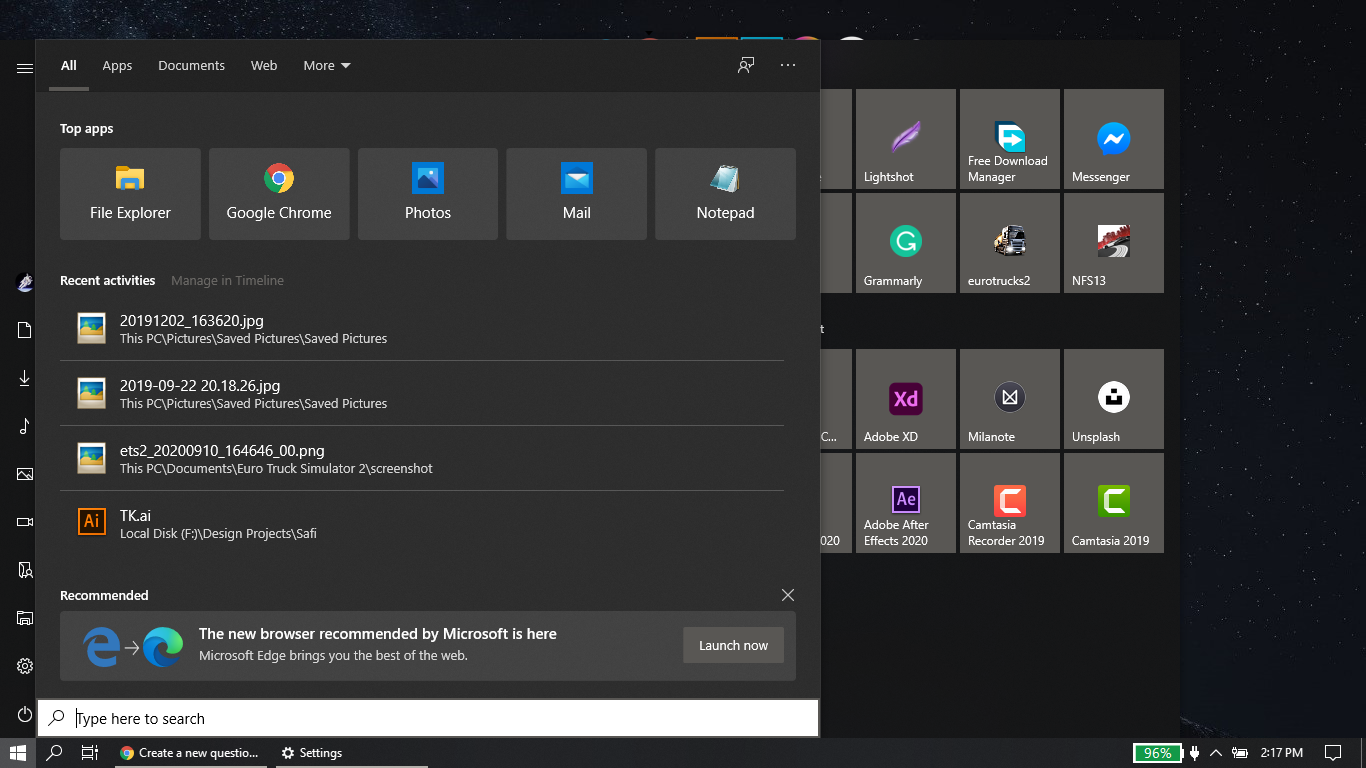This screenshot has width=1366, height=768.
Task: Click the search feedback icon
Action: click(746, 65)
